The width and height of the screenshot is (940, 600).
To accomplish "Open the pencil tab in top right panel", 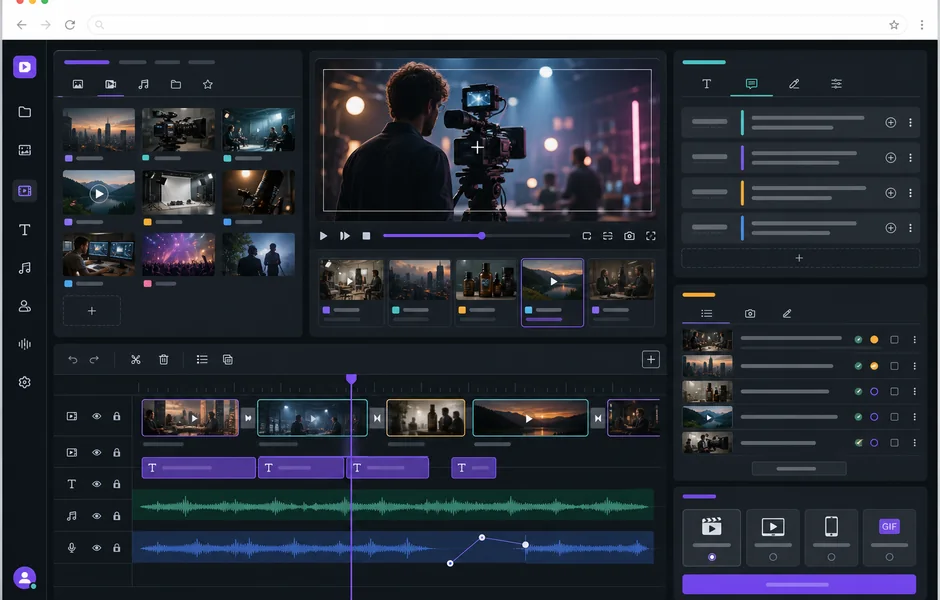I will [x=794, y=84].
